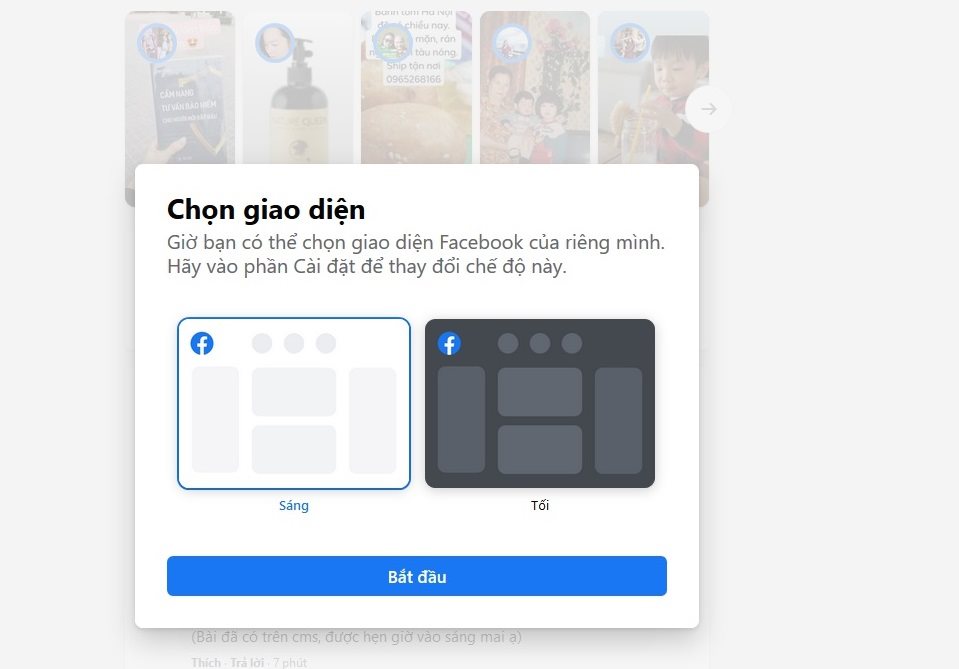The width and height of the screenshot is (959, 669).
Task: Click the Tối label text
Action: coord(539,506)
